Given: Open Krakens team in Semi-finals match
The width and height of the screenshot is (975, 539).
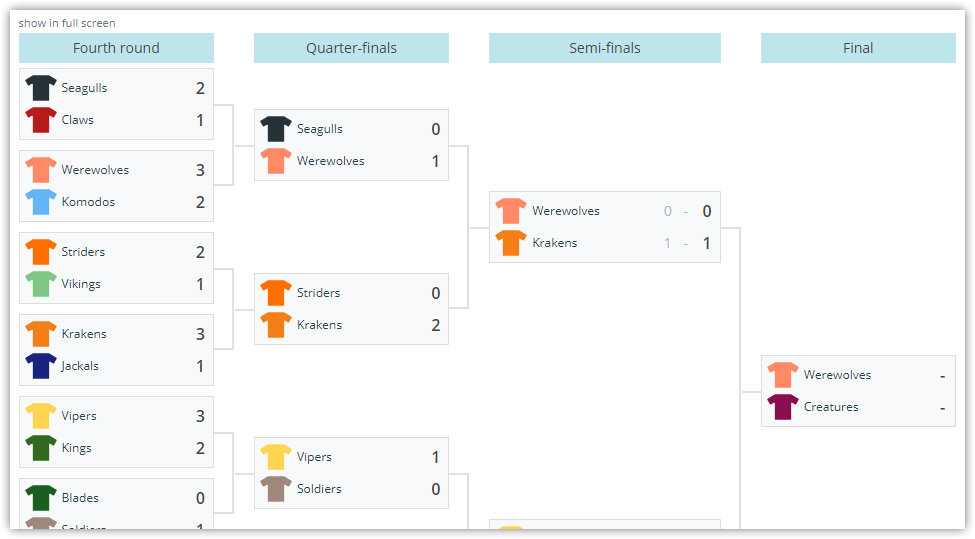Looking at the screenshot, I should point(555,243).
